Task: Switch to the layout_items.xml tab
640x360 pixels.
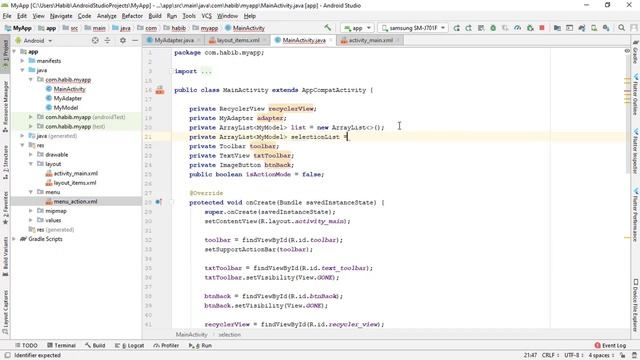Action: (x=238, y=40)
